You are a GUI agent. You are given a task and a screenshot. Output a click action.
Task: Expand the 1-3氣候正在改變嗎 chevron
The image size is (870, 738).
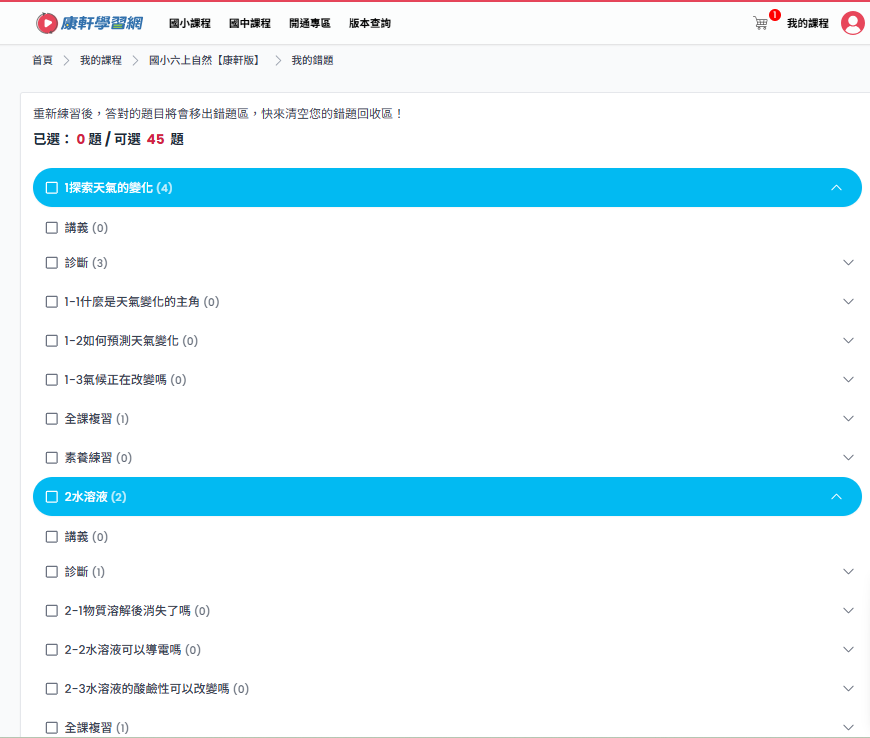tap(849, 380)
